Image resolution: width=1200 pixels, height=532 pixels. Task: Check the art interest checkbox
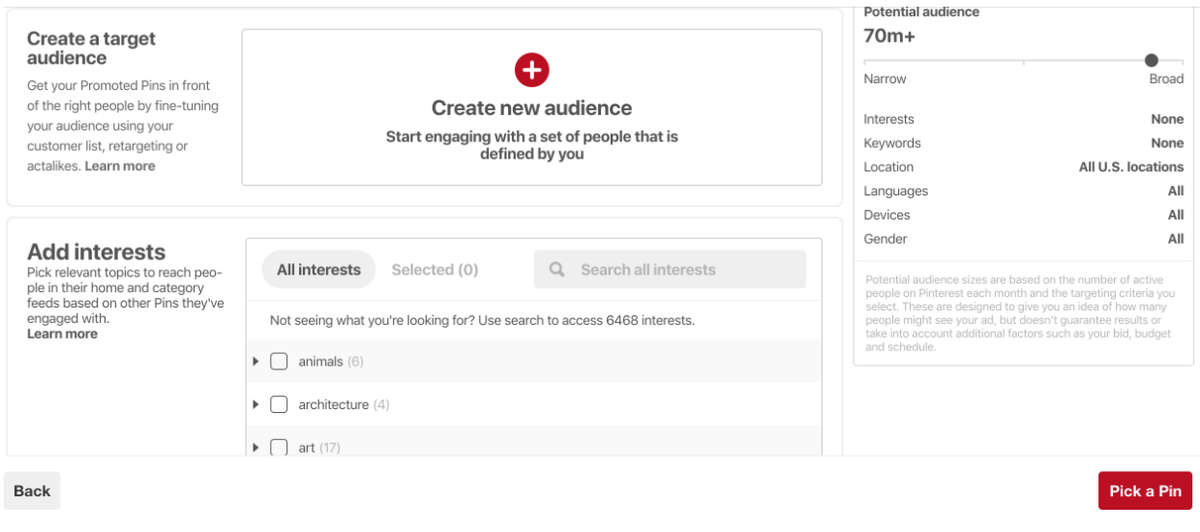[279, 447]
